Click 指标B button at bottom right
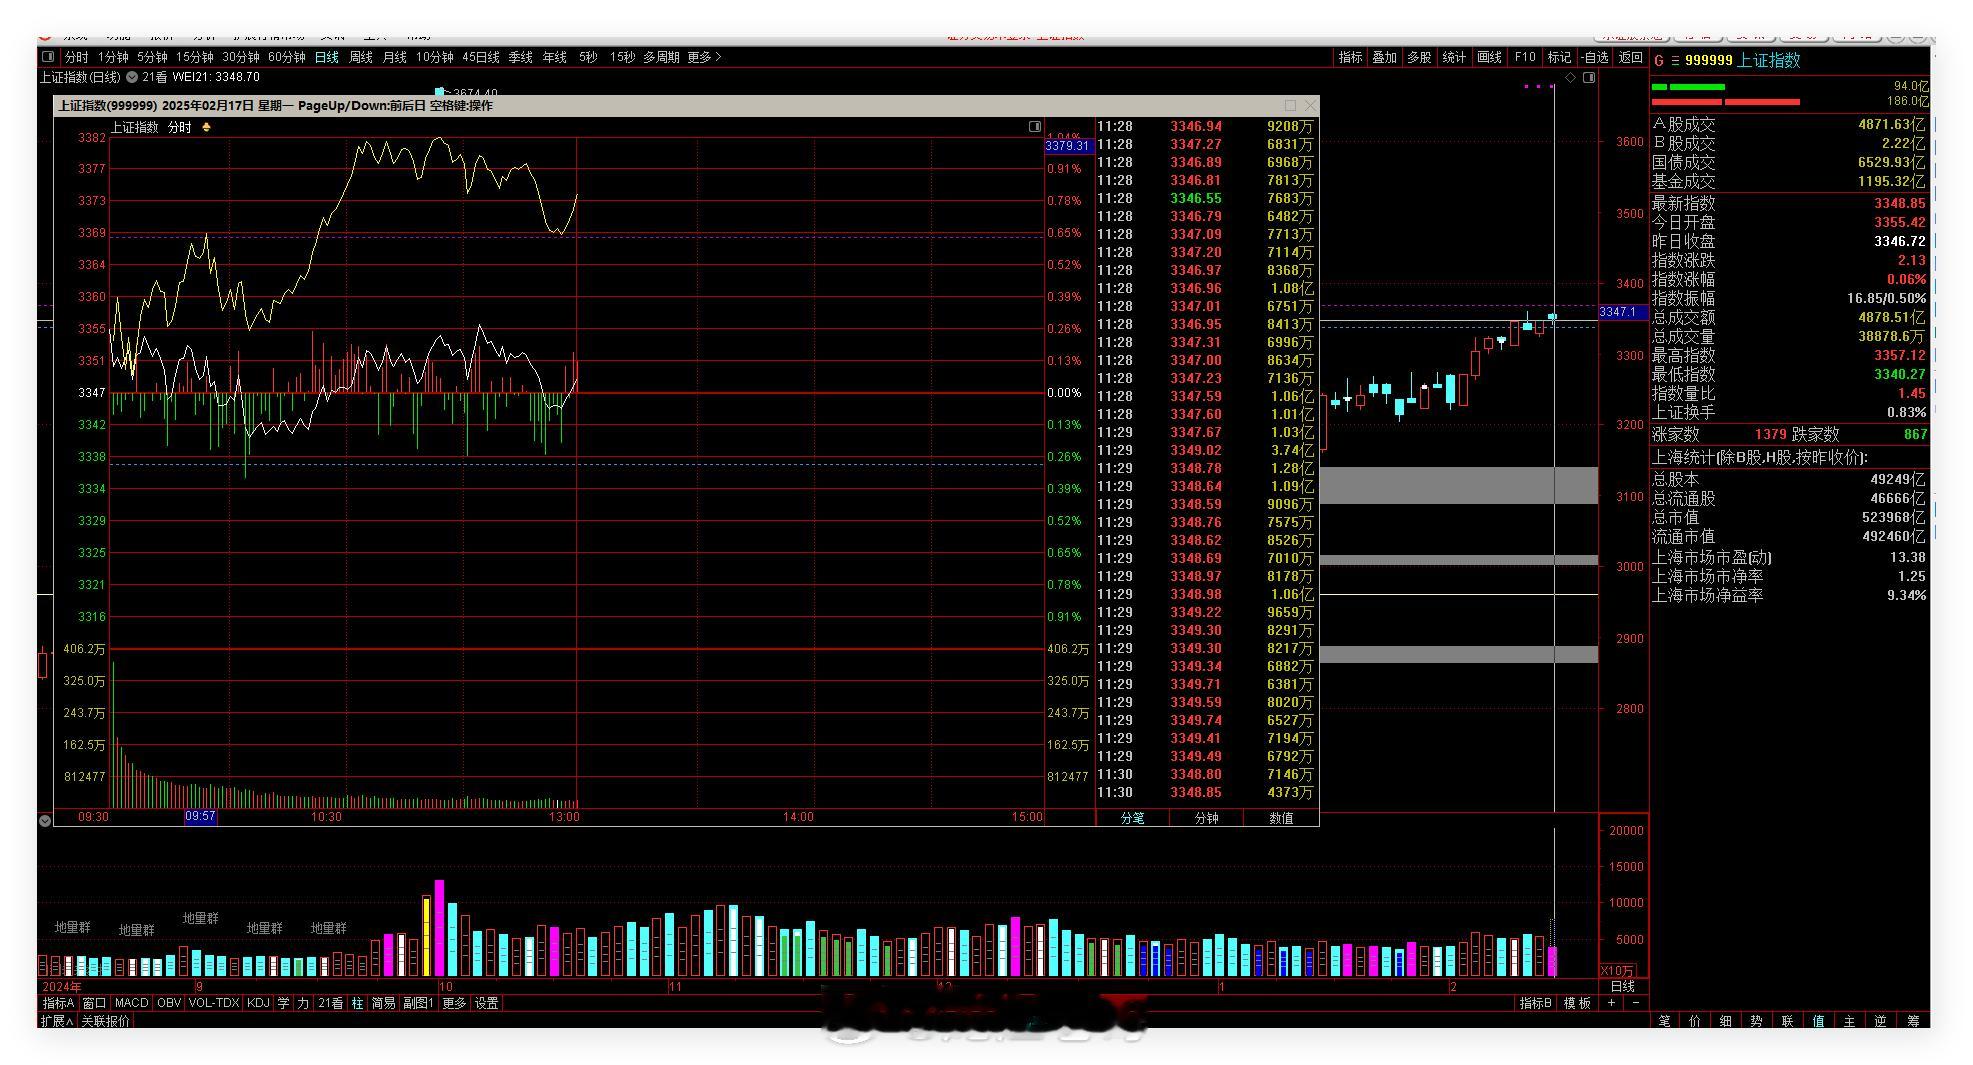Image resolution: width=1973 pixels, height=1065 pixels. point(1535,1003)
